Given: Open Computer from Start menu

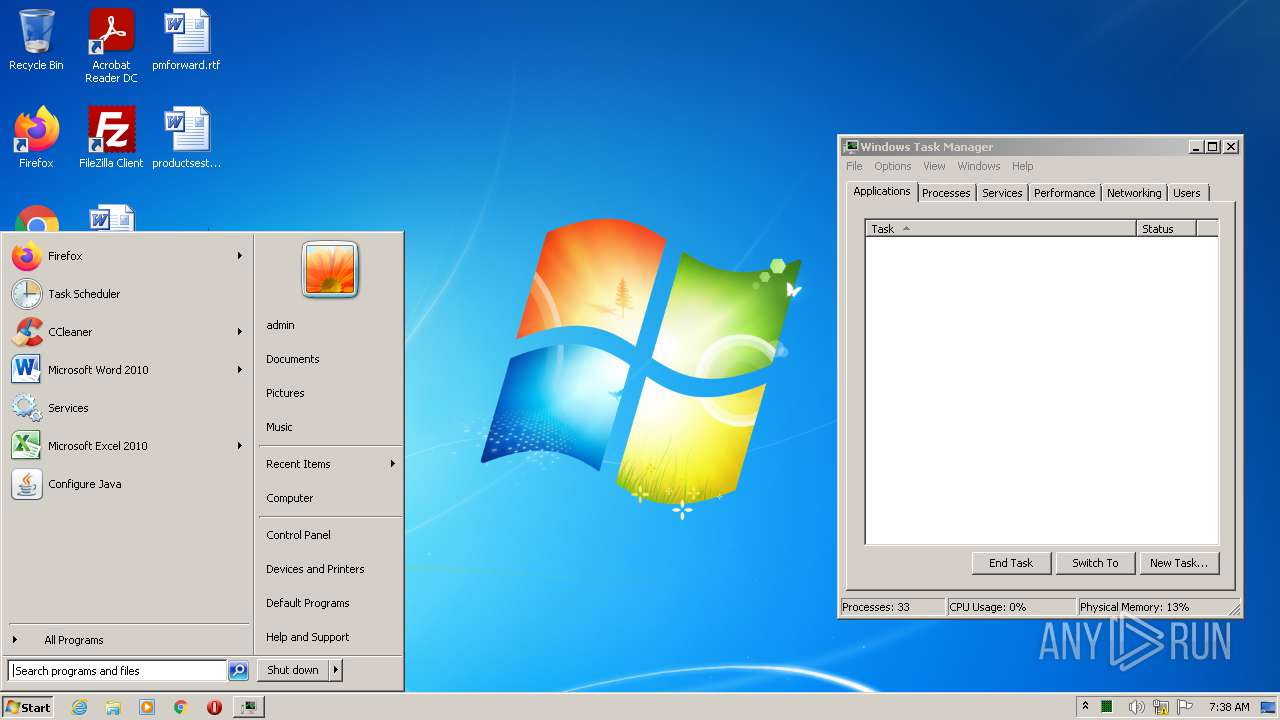Looking at the screenshot, I should pos(330,498).
